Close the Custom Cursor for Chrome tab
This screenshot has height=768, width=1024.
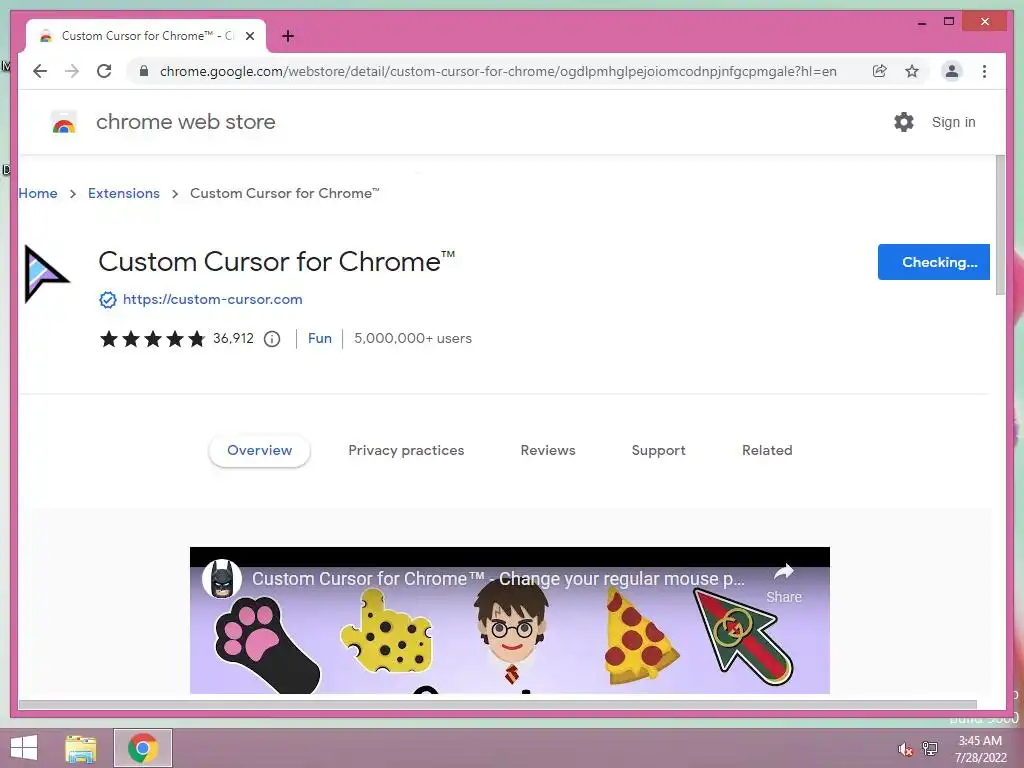pos(249,36)
